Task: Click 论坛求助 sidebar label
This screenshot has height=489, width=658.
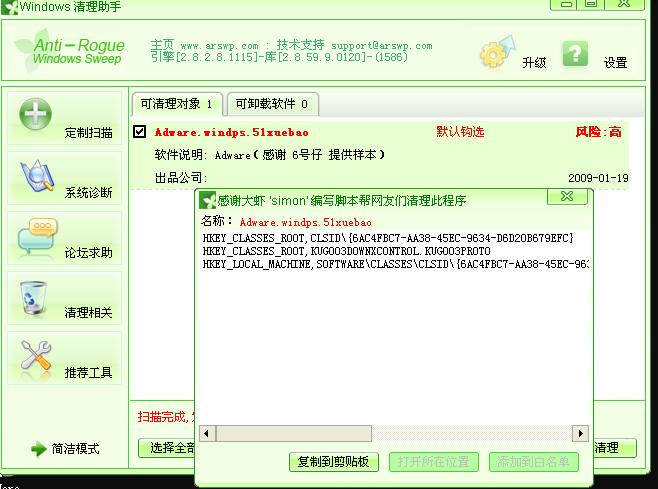Action: click(89, 253)
